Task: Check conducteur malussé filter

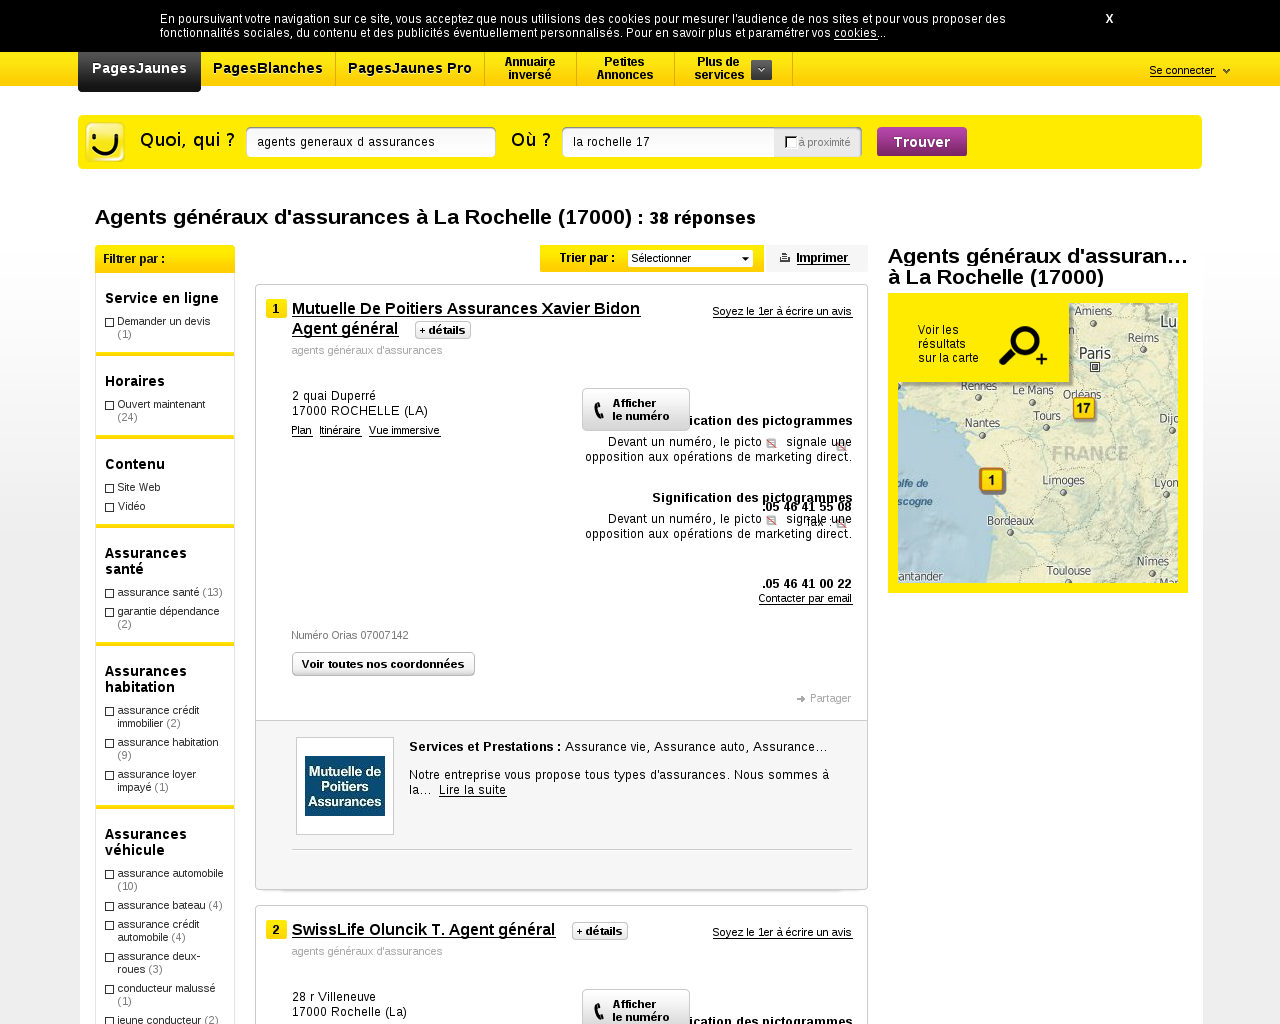Action: [x=110, y=990]
